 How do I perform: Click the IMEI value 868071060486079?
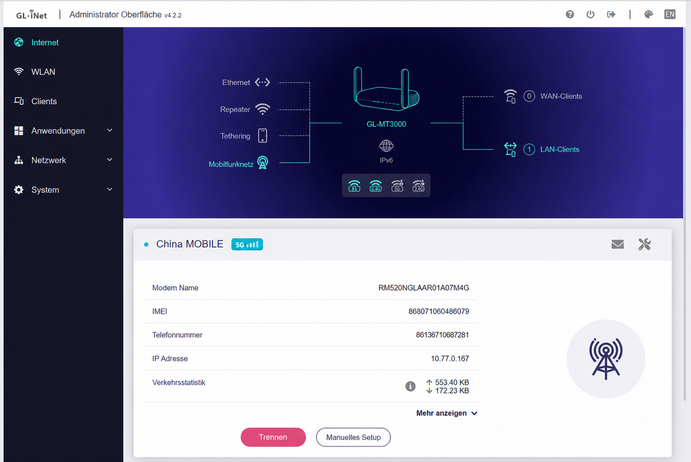click(438, 311)
